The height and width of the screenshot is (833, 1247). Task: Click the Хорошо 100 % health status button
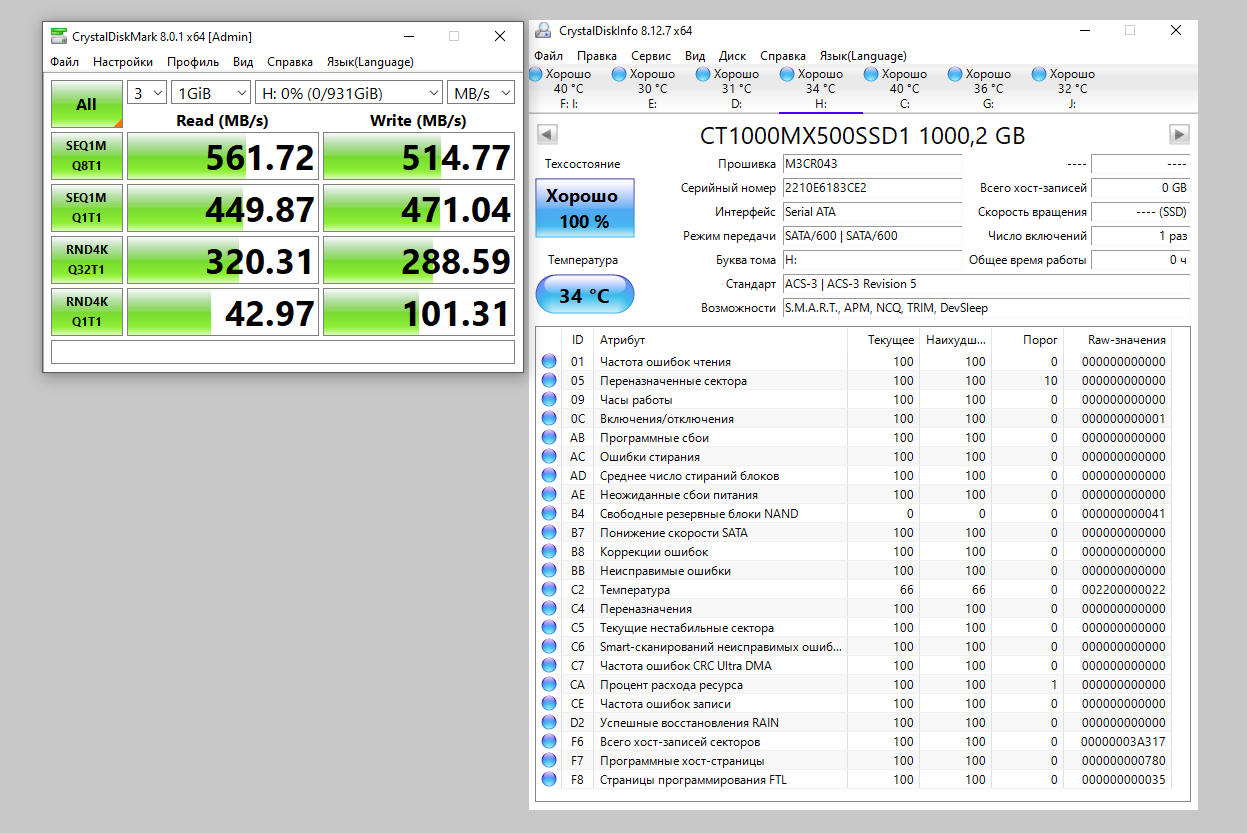coord(584,208)
